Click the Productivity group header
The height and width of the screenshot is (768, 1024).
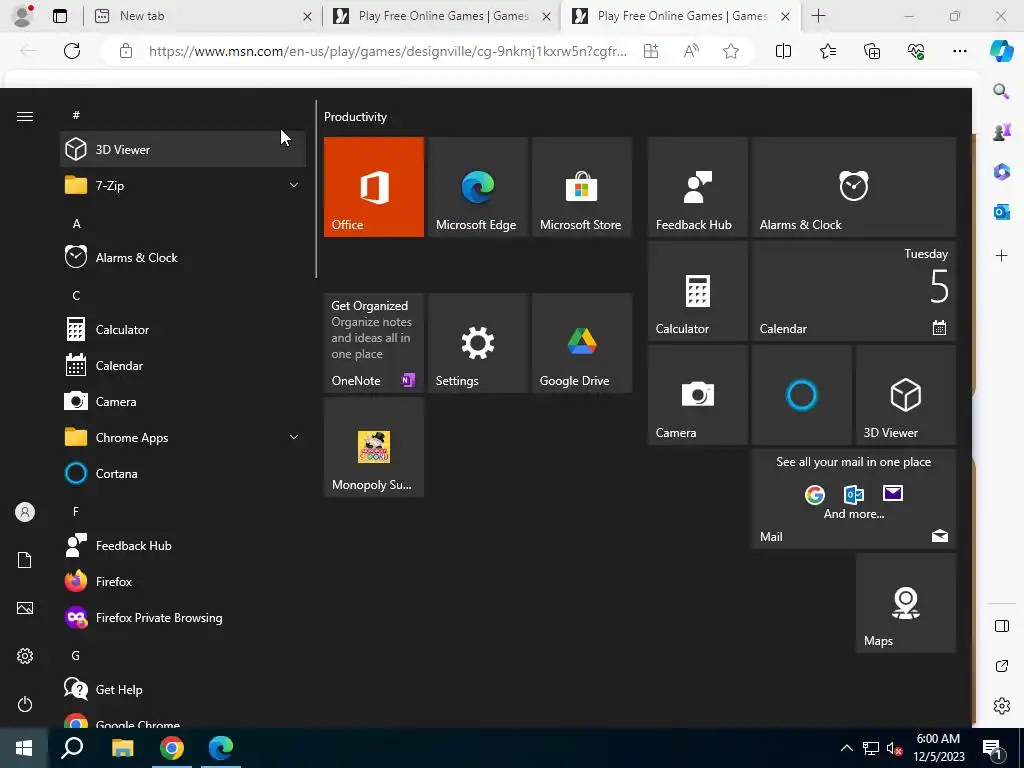[x=355, y=117]
